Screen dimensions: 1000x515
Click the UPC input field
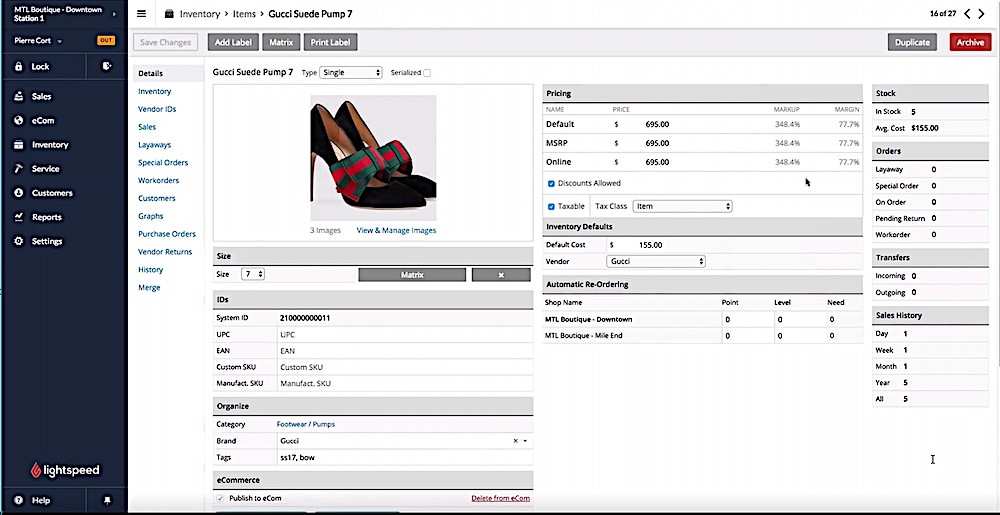point(405,334)
